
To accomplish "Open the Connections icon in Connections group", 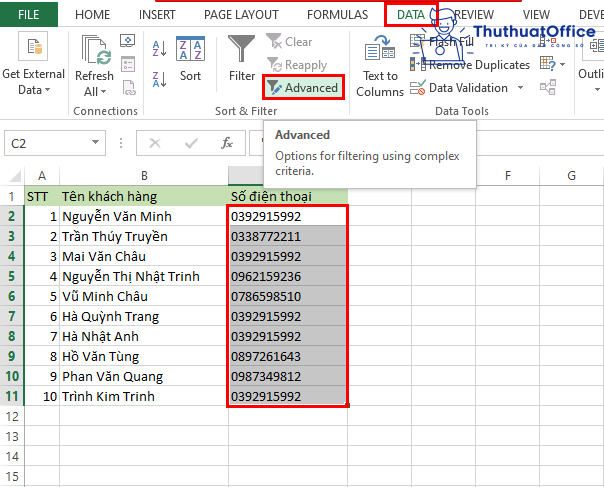I will [x=128, y=40].
